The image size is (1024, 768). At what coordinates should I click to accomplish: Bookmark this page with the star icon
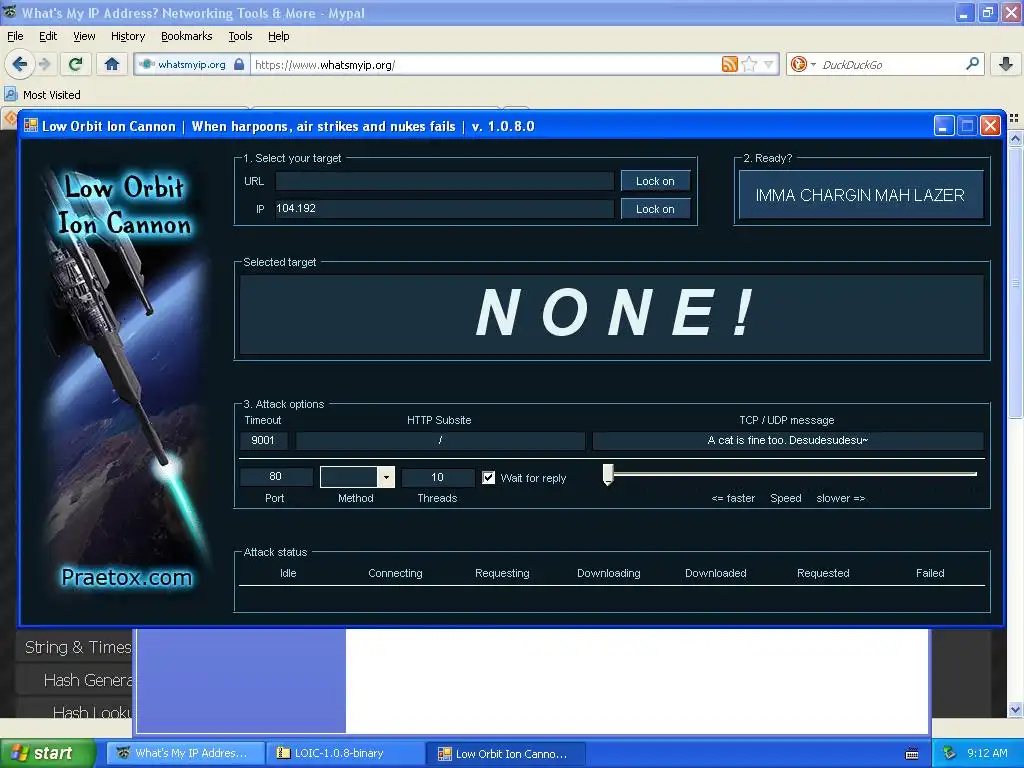click(x=749, y=64)
